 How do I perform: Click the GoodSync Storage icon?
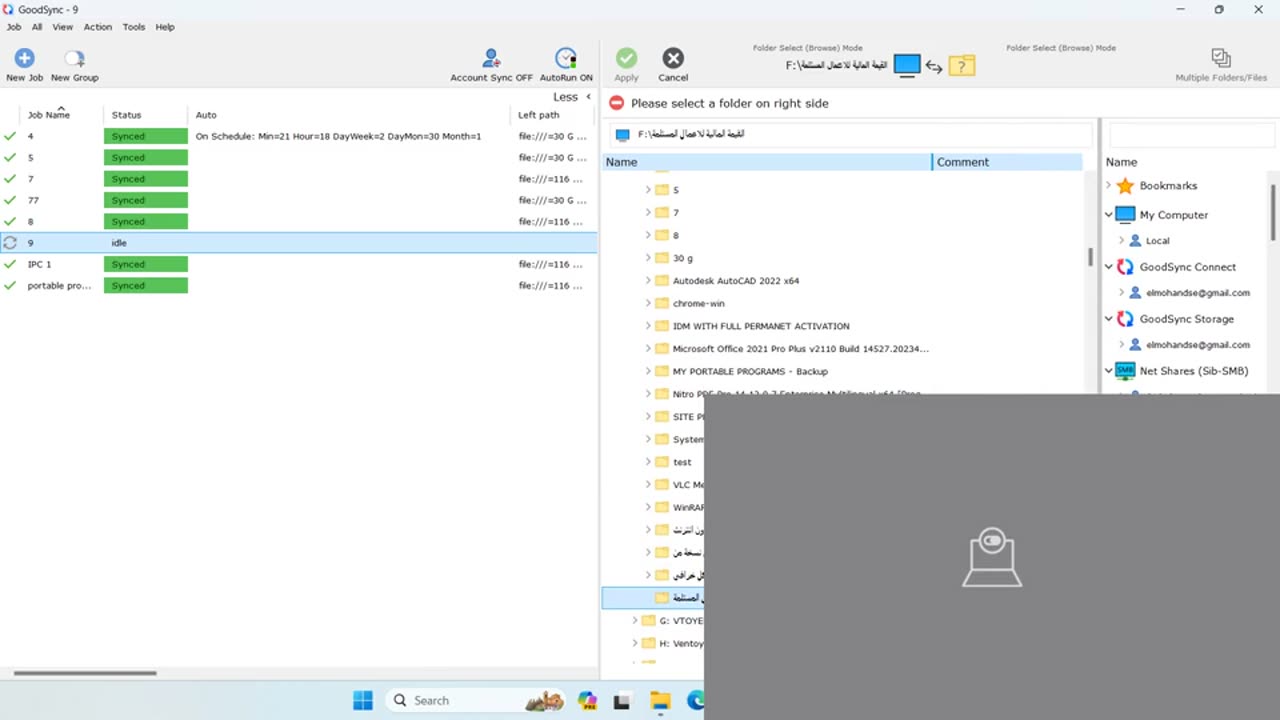click(x=1125, y=319)
